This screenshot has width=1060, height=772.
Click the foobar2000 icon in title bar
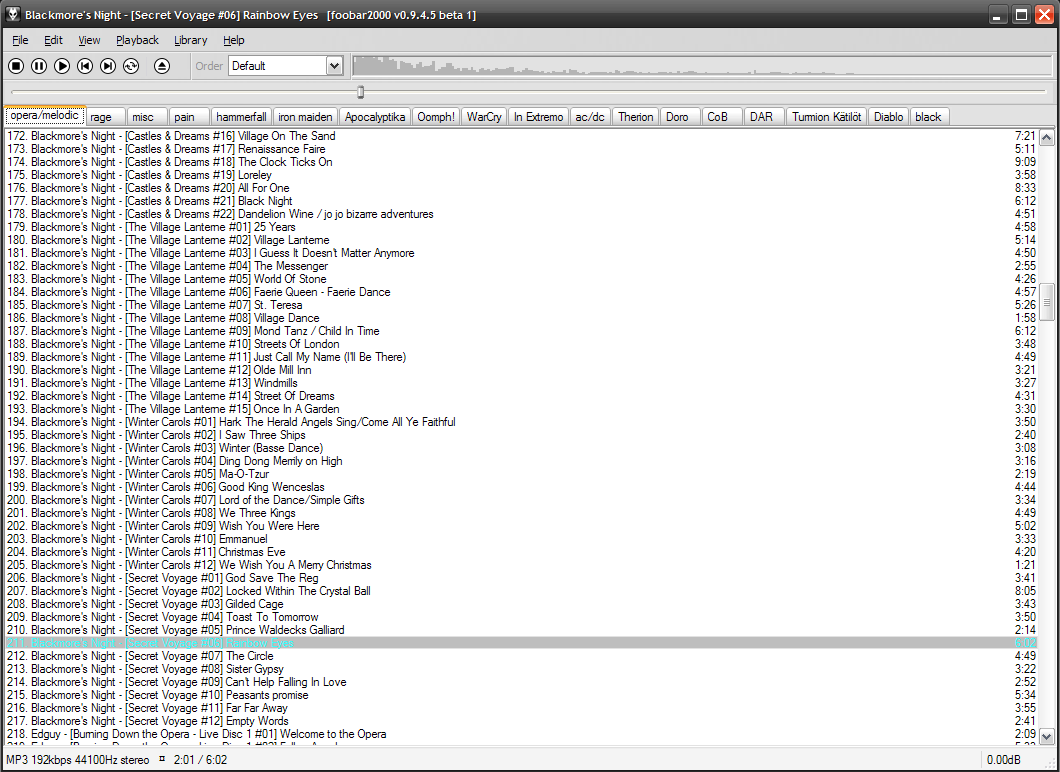tap(12, 14)
